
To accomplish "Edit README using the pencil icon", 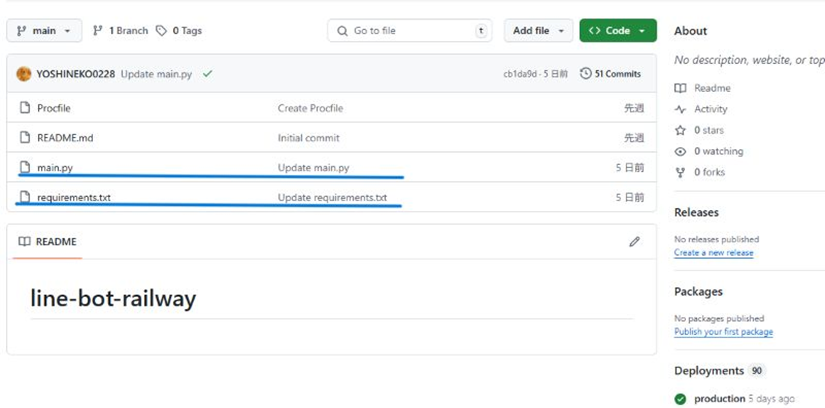I will click(635, 242).
